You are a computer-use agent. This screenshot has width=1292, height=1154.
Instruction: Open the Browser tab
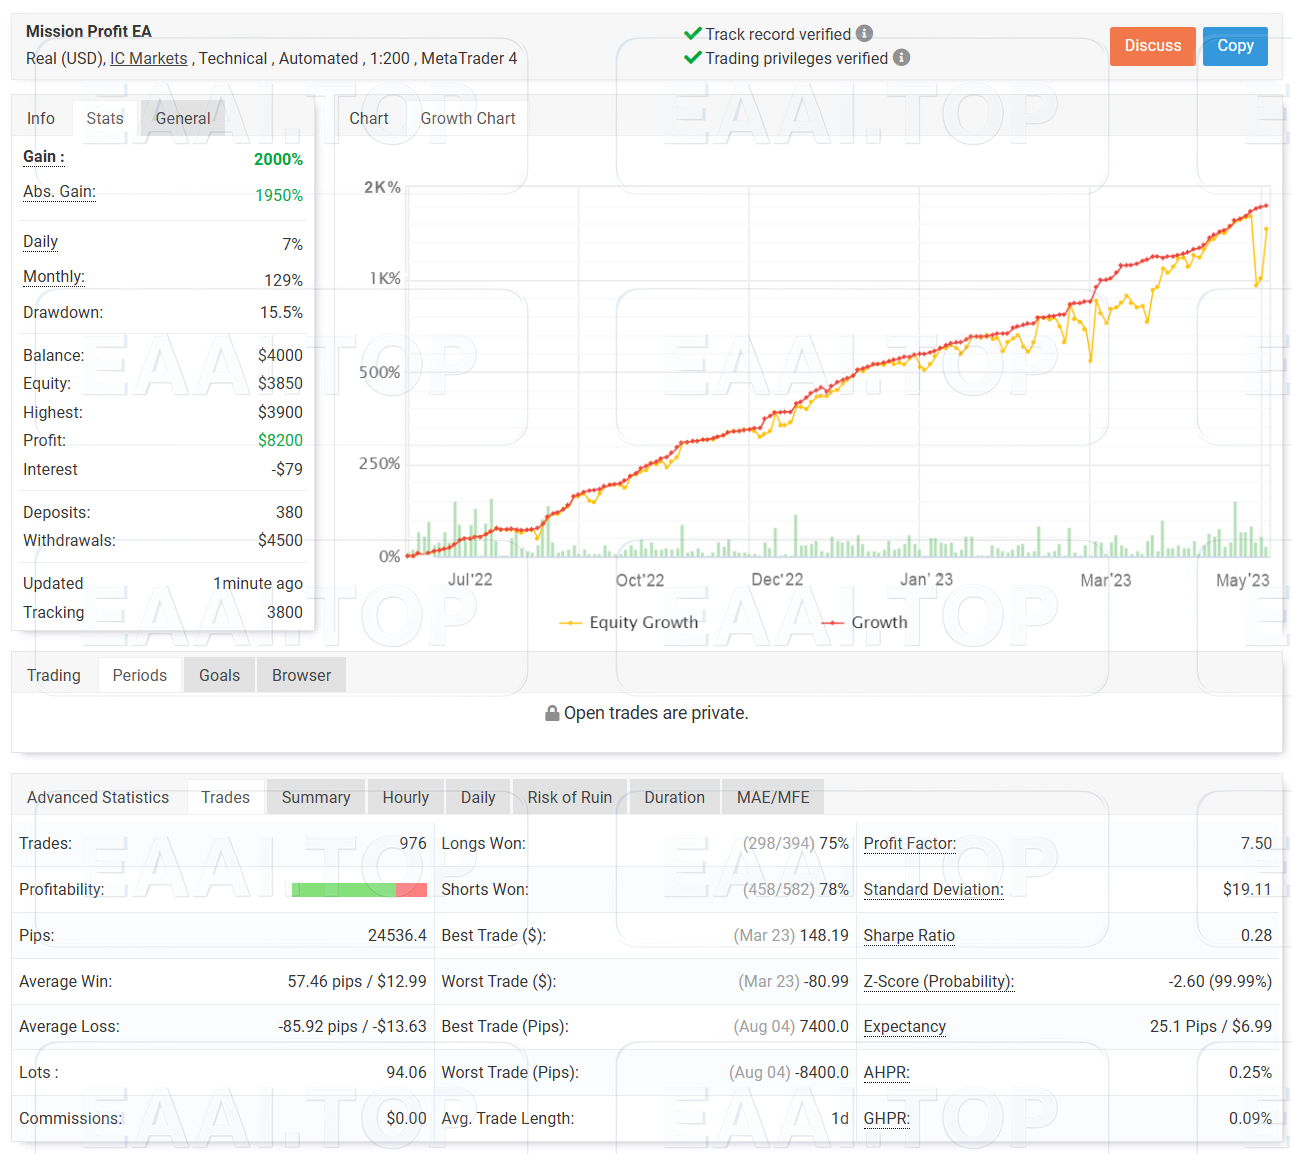(301, 676)
